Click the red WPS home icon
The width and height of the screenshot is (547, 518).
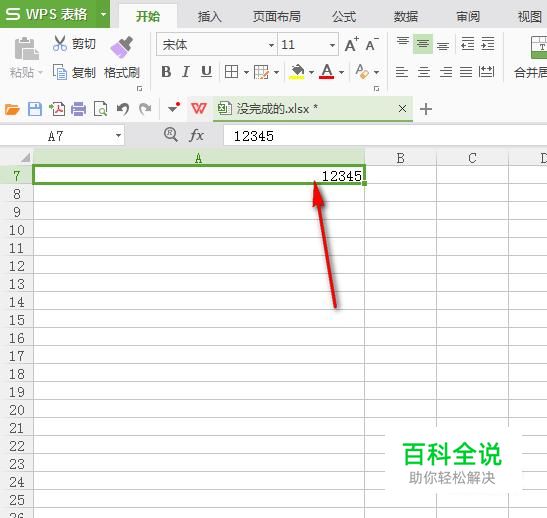[199, 108]
